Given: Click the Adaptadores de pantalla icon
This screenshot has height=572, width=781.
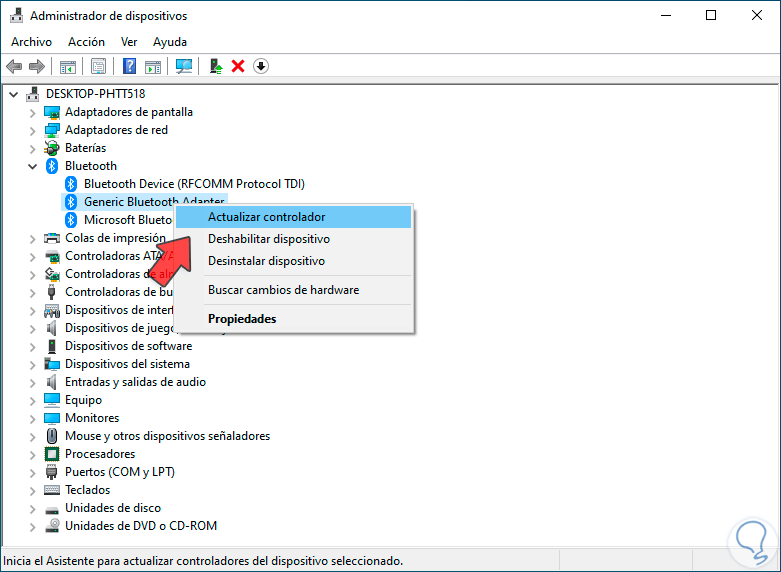Looking at the screenshot, I should pos(52,112).
